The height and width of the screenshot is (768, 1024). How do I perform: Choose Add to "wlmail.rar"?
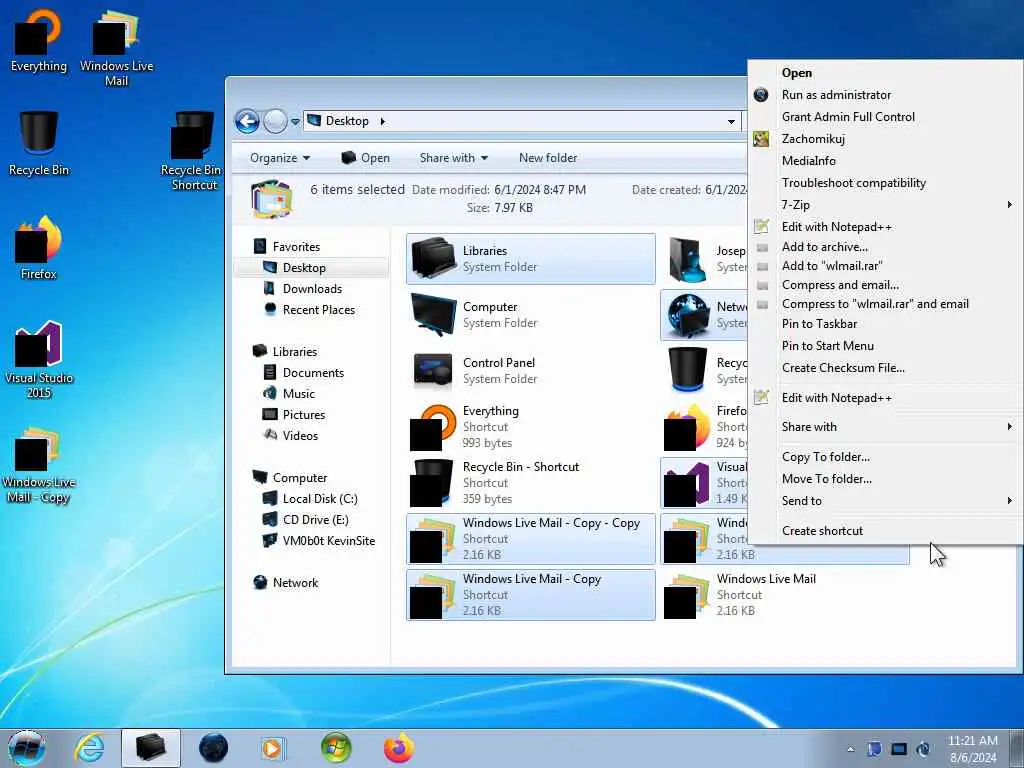coord(887,266)
